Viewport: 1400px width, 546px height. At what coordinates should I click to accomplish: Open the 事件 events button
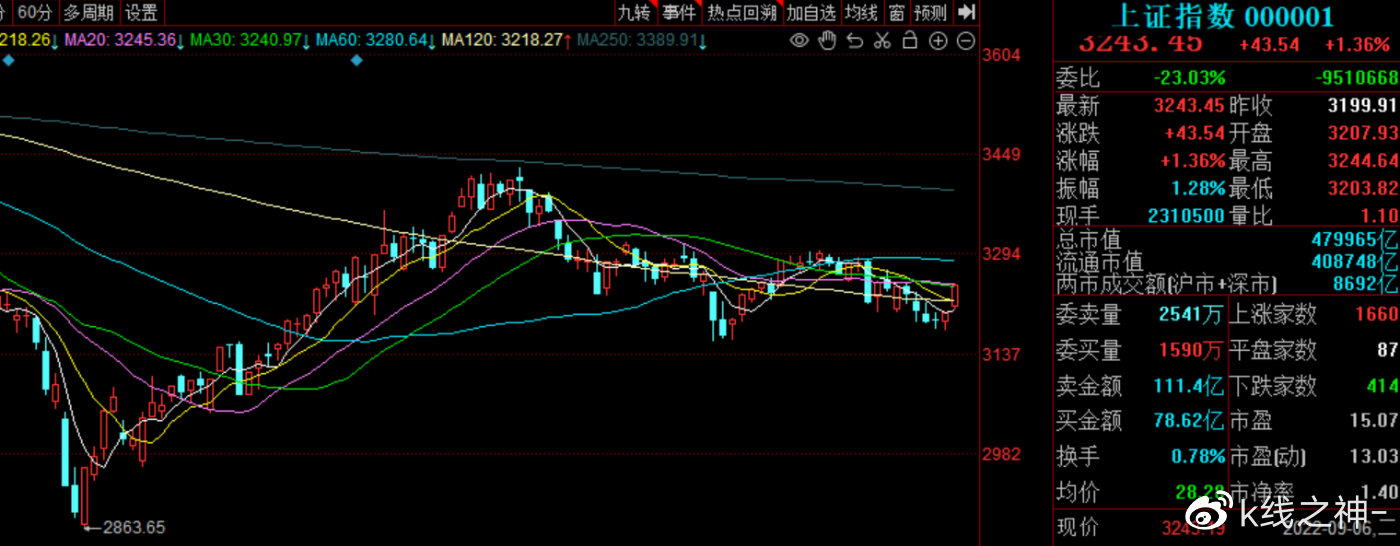[x=679, y=12]
